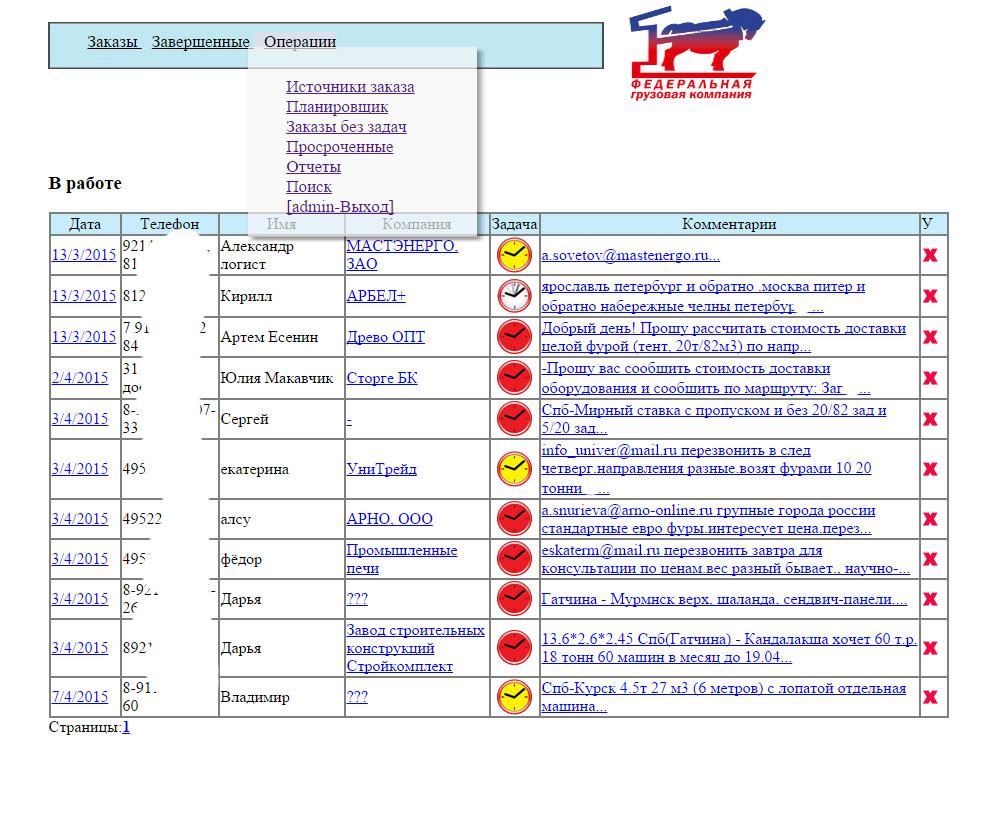Delete the МАСТЭНЕРГО order with the red X
The height and width of the screenshot is (839, 991).
pyautogui.click(x=930, y=255)
